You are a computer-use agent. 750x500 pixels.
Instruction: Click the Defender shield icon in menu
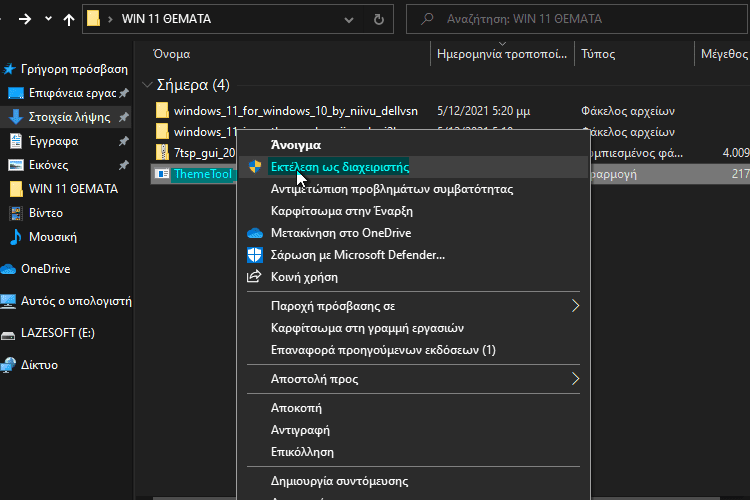point(255,255)
